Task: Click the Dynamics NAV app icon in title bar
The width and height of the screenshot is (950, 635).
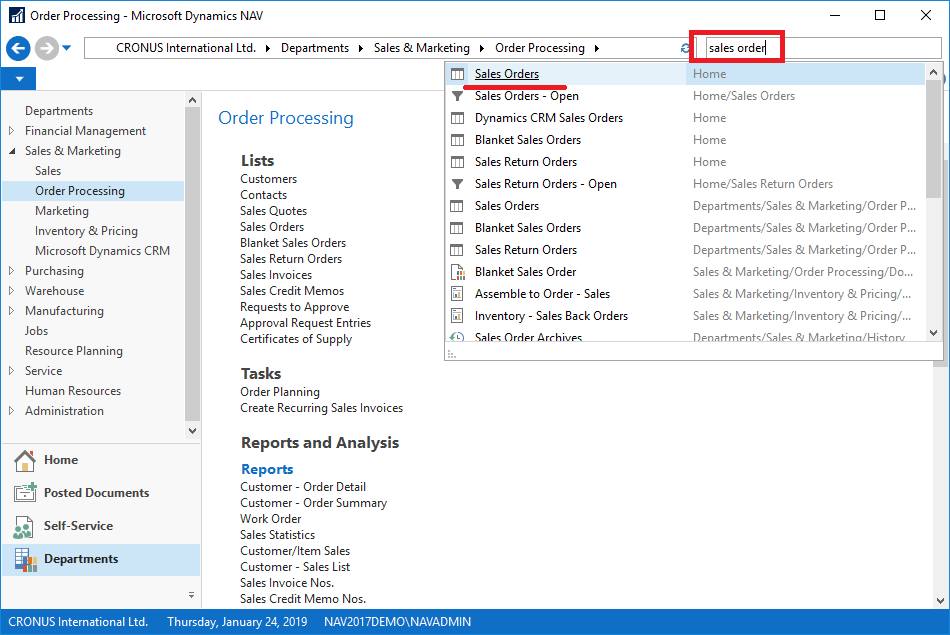Action: coord(16,15)
